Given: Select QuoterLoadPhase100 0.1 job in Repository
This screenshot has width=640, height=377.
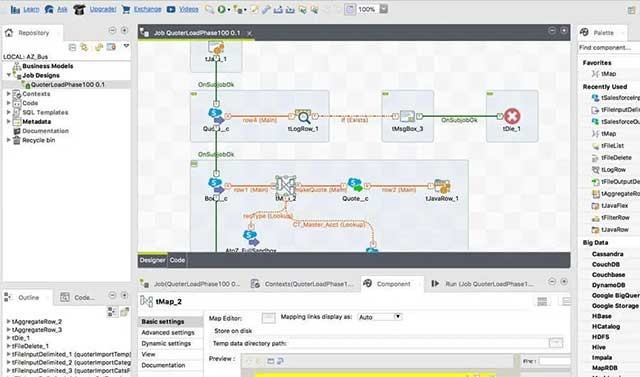Looking at the screenshot, I should 67,84.
